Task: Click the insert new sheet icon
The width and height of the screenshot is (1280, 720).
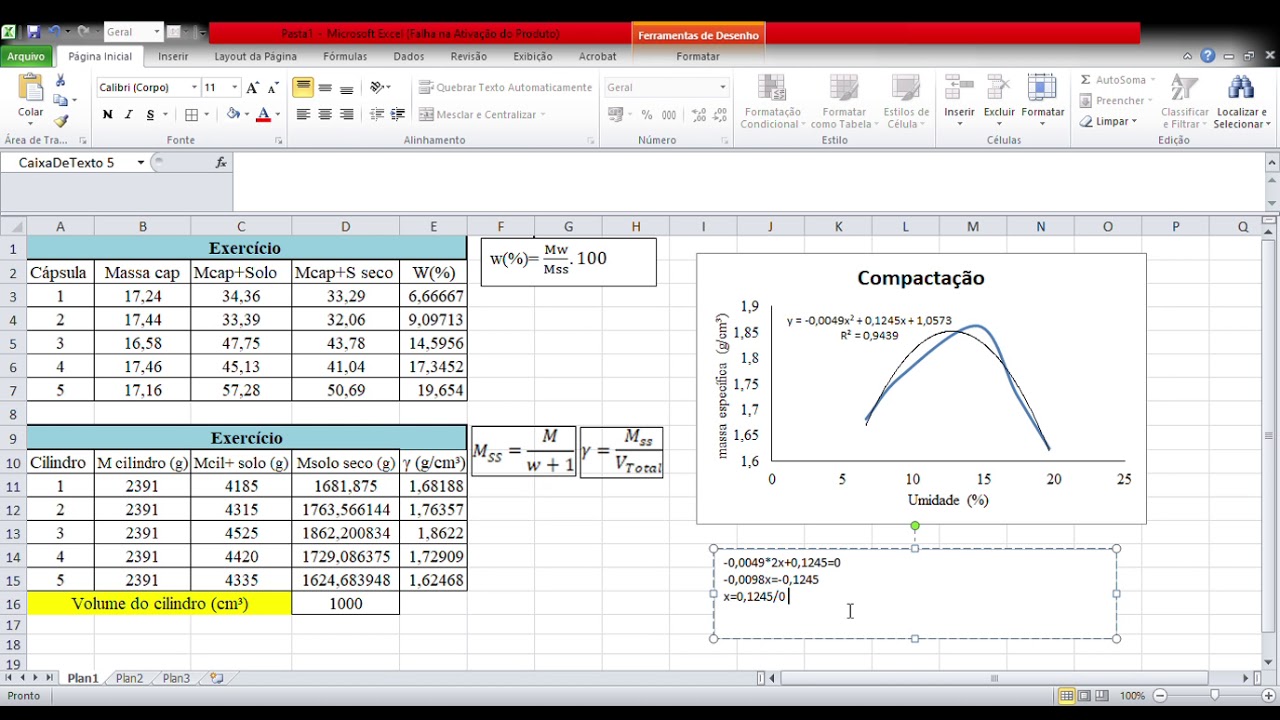Action: coord(217,678)
